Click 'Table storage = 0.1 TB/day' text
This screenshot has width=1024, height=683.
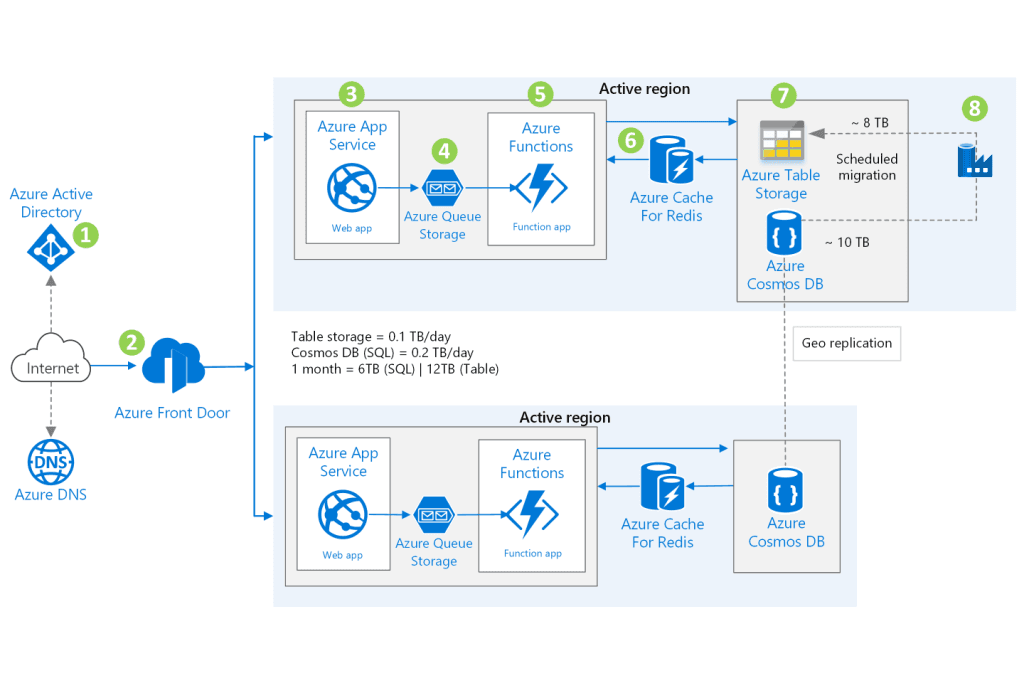pyautogui.click(x=371, y=337)
